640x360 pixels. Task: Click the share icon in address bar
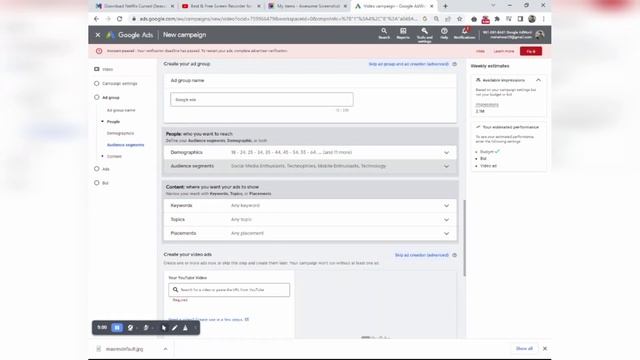click(448, 19)
